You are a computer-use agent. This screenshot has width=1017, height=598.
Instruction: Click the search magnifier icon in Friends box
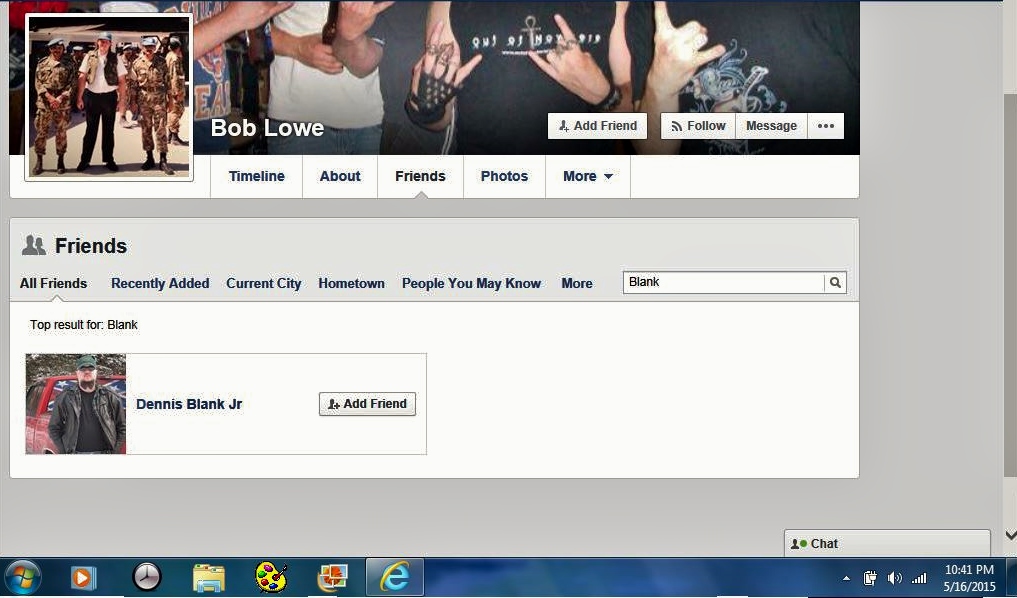[835, 282]
